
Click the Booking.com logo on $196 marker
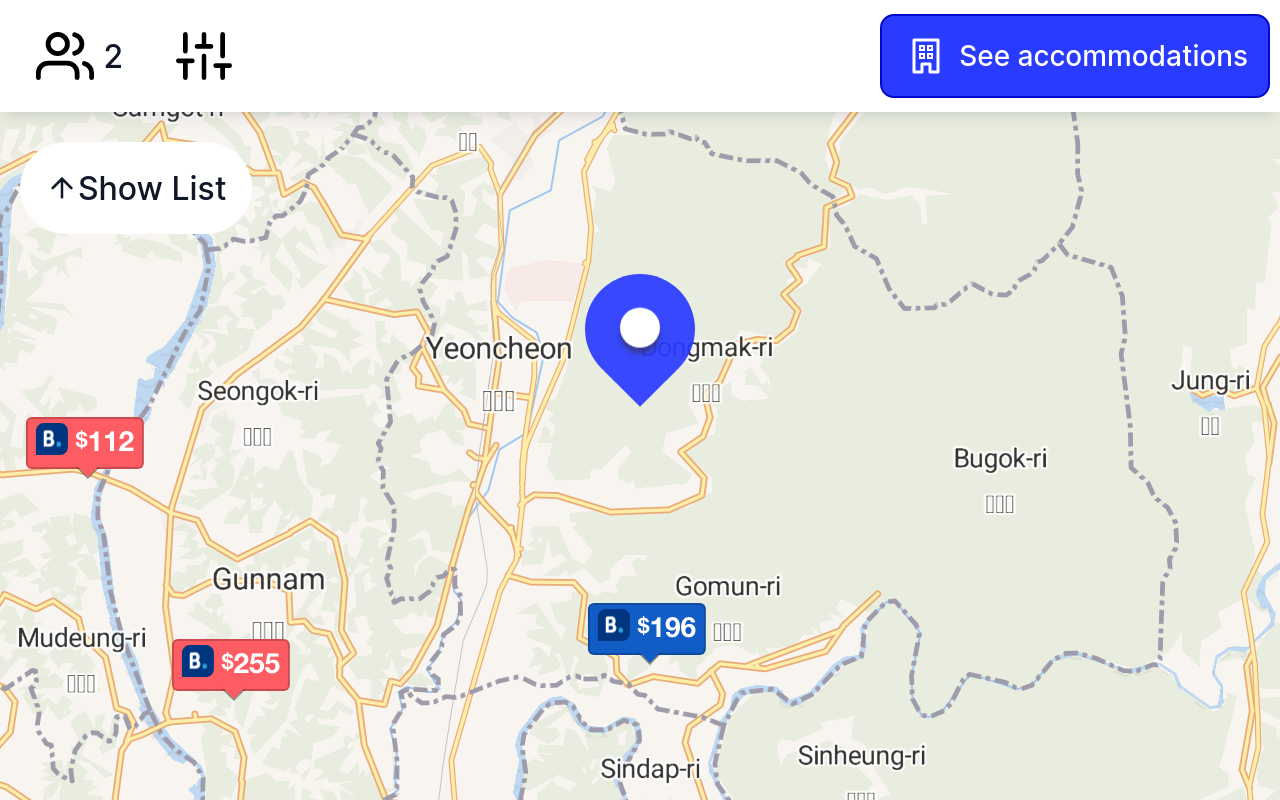pyautogui.click(x=614, y=626)
